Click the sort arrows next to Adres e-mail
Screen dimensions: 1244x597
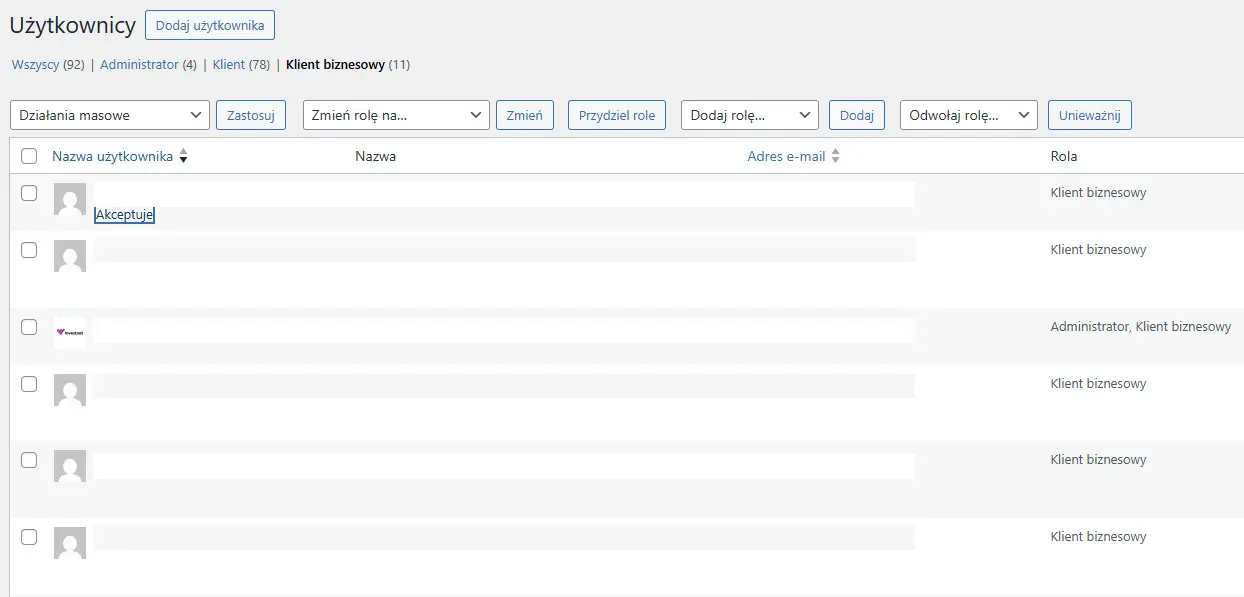click(x=835, y=157)
